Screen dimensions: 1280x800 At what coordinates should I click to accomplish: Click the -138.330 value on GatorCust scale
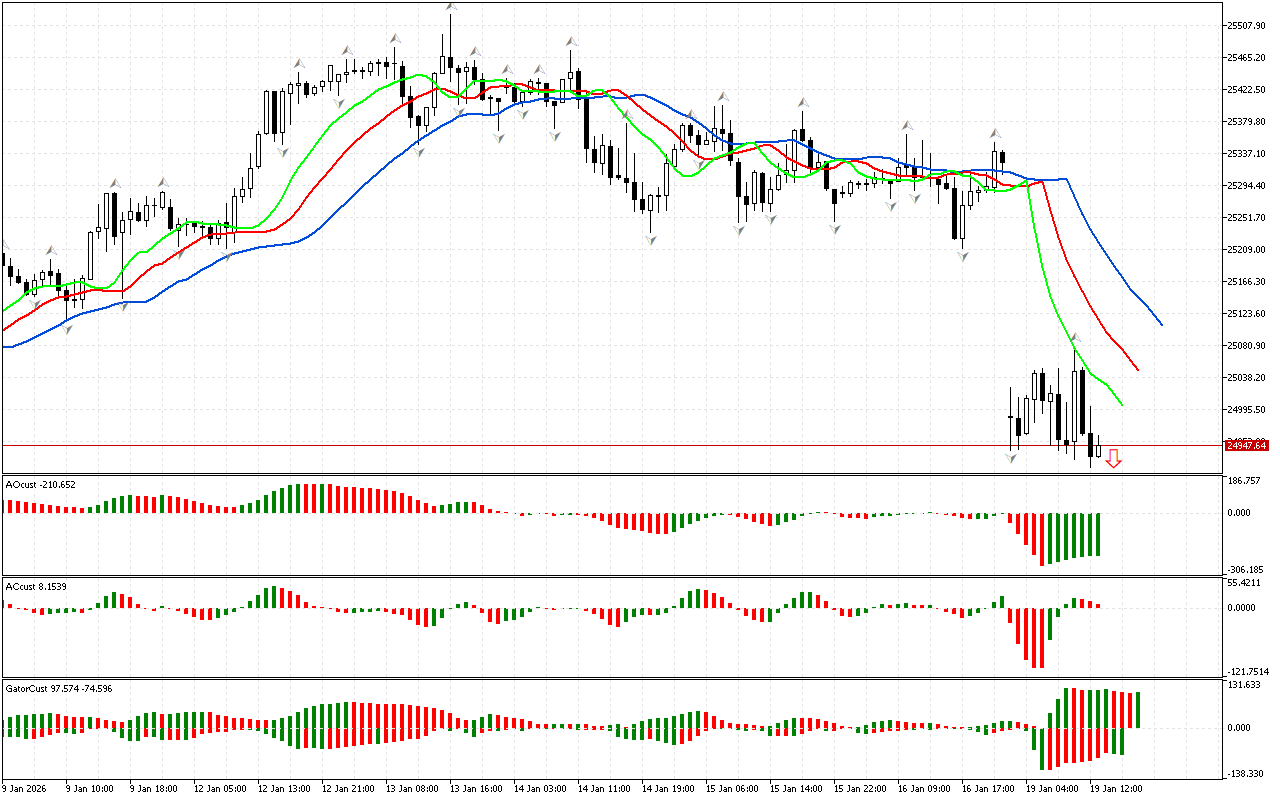[1246, 774]
